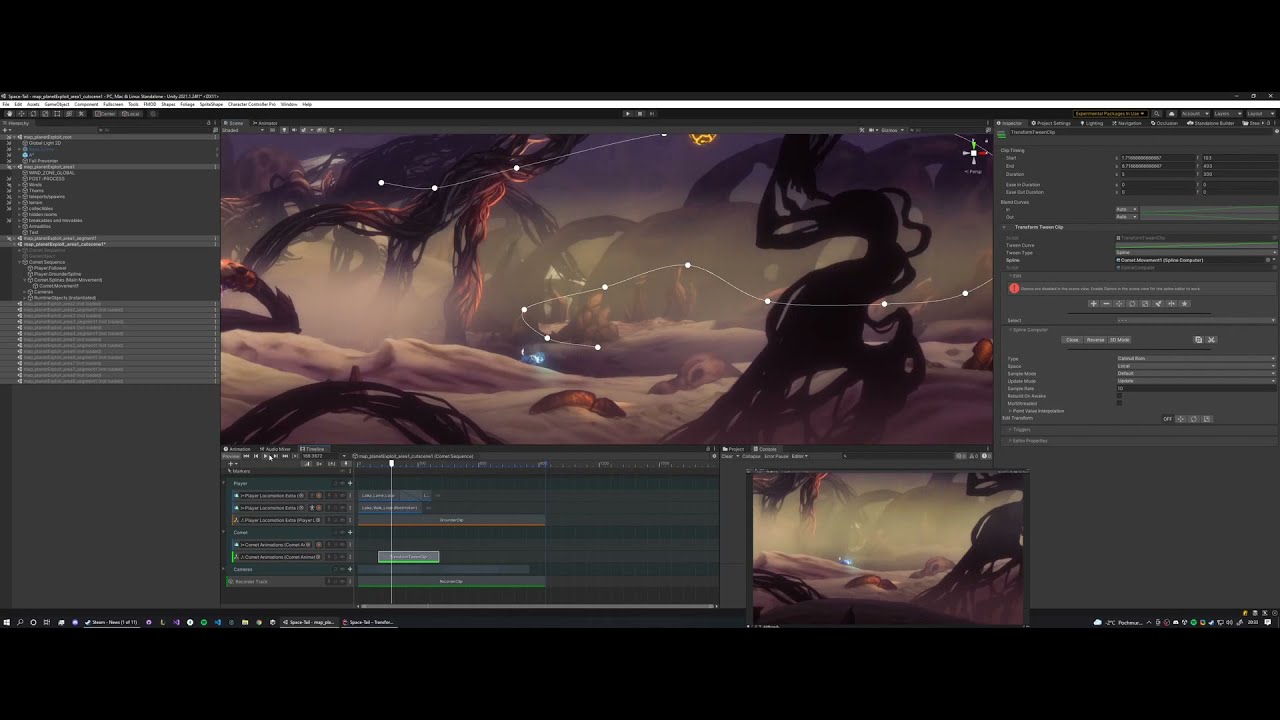Click the scissors split icon
This screenshot has height=720, width=1280.
(x=1211, y=340)
